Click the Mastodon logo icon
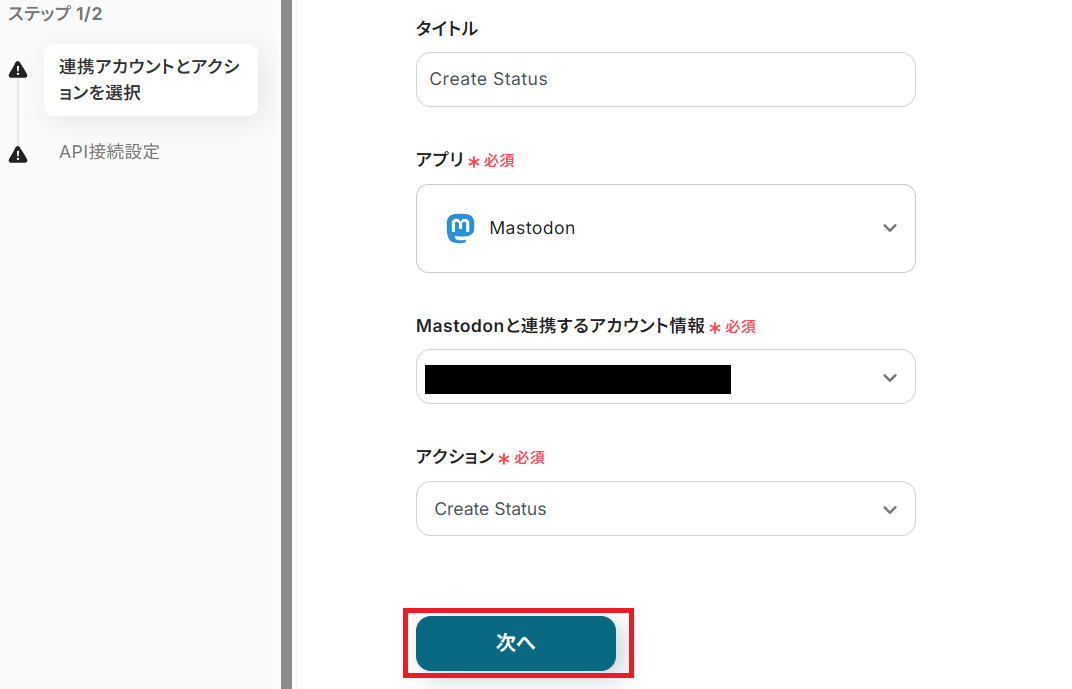The width and height of the screenshot is (1072, 689). tap(460, 228)
